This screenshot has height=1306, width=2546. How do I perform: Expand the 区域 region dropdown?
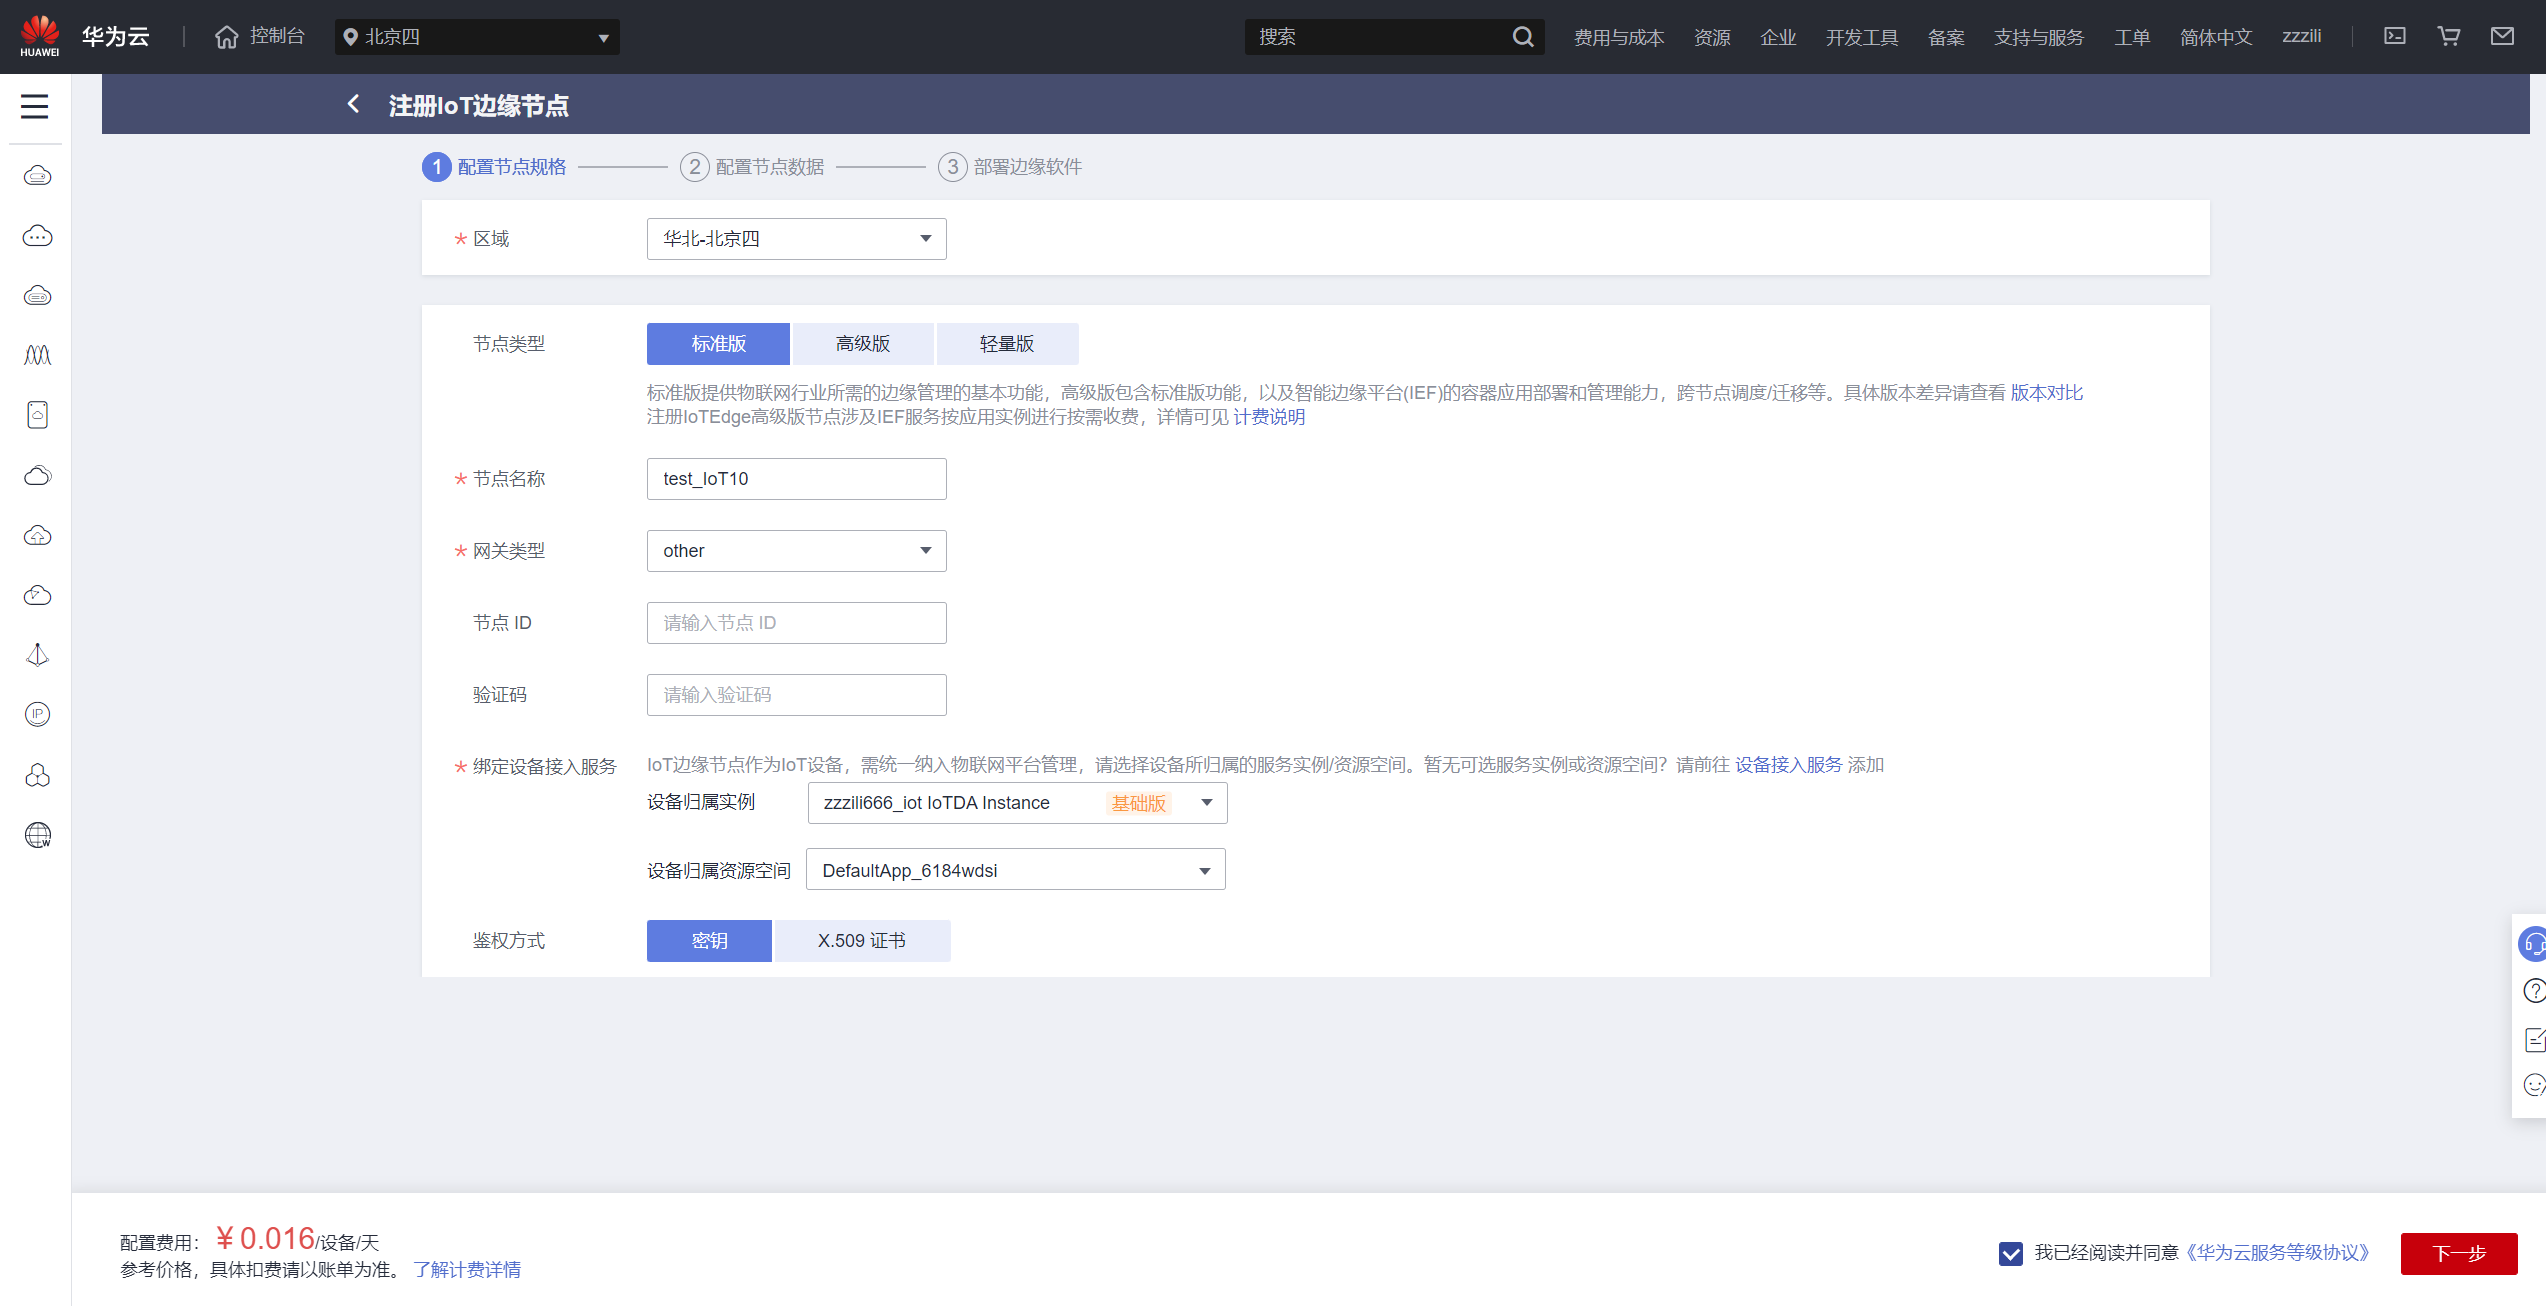pyautogui.click(x=796, y=239)
